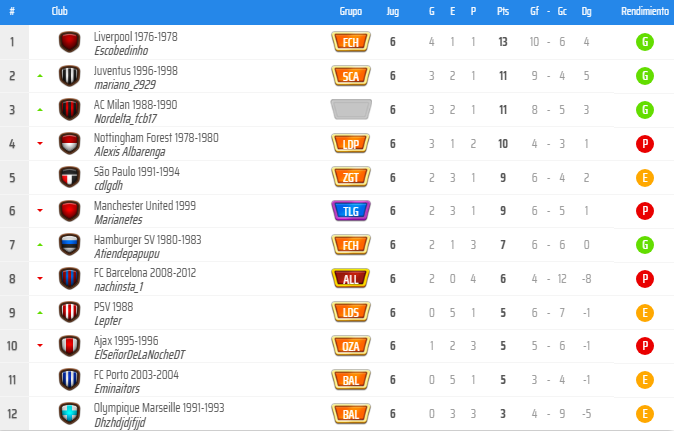674x431 pixels.
Task: Open the ElSeñorDeLaNocheDT user profile
Action: (139, 354)
